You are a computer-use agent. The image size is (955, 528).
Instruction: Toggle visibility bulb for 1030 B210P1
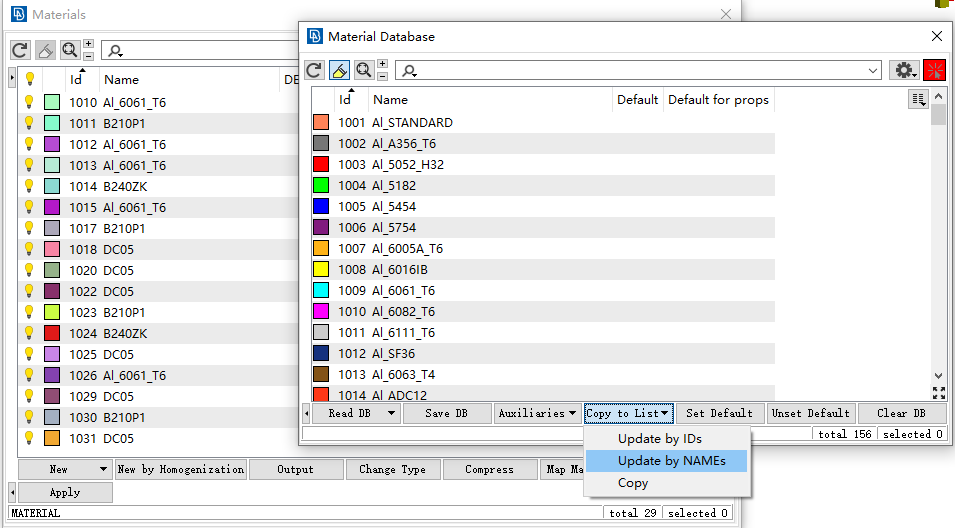click(x=29, y=417)
